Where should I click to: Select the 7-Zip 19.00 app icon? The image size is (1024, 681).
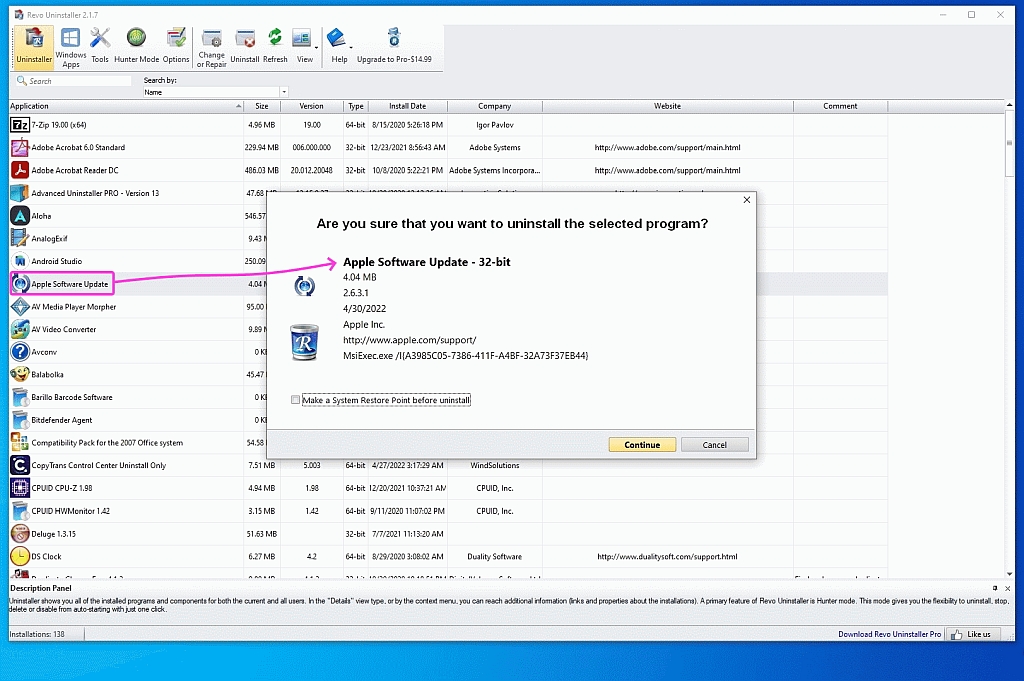pyautogui.click(x=20, y=125)
